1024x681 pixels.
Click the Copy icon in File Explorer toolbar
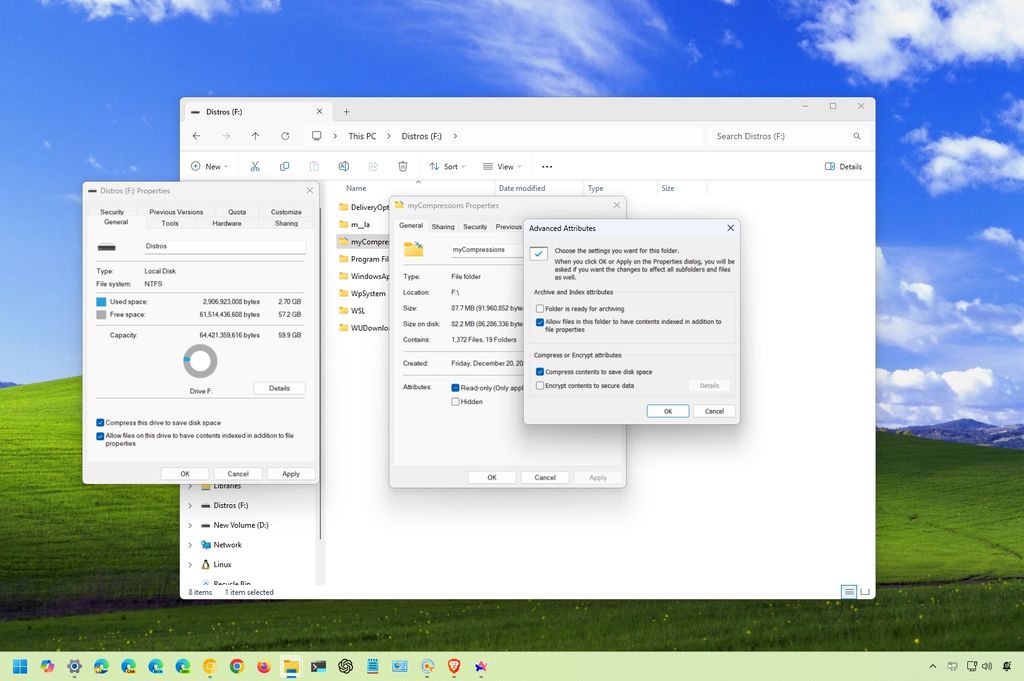coord(284,166)
